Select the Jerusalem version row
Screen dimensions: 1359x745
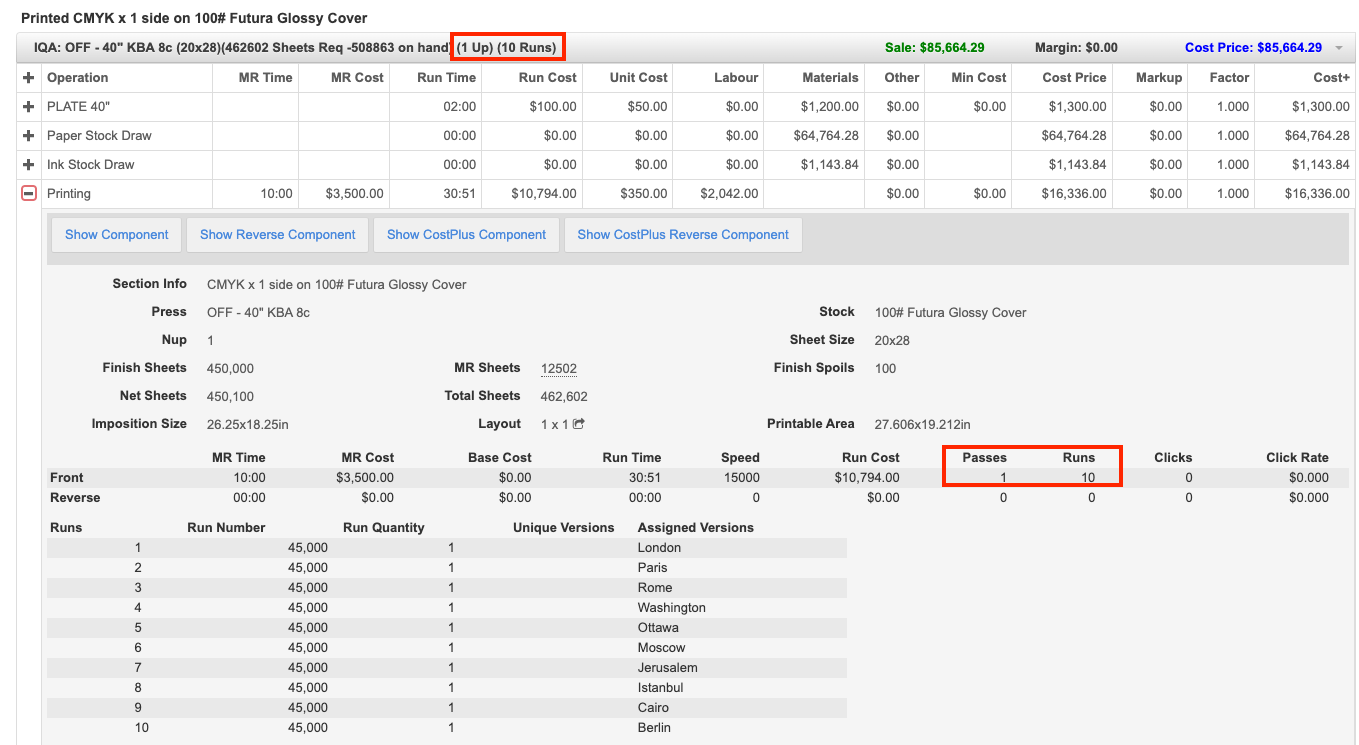(x=447, y=668)
